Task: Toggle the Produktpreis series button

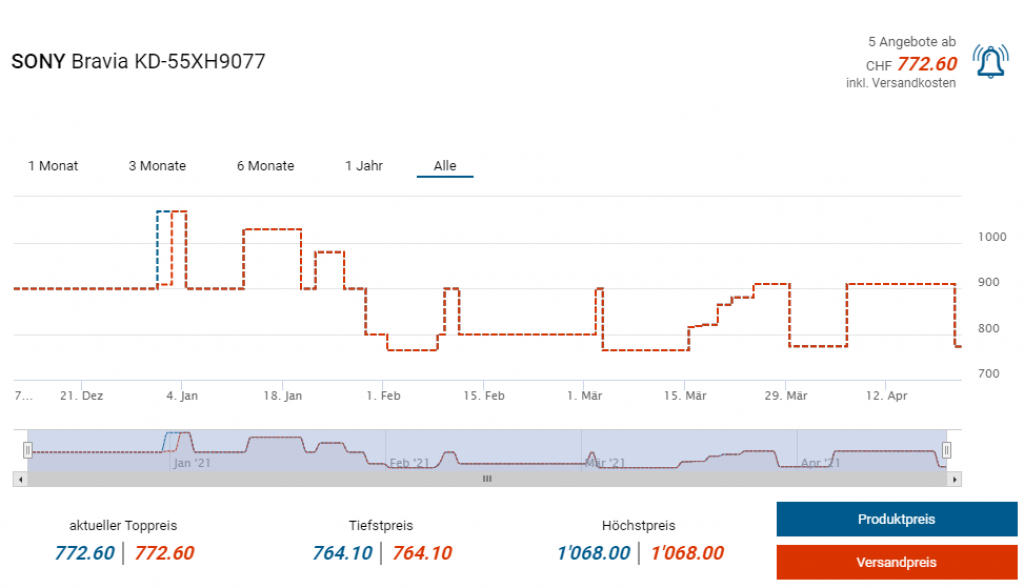Action: coord(897,519)
